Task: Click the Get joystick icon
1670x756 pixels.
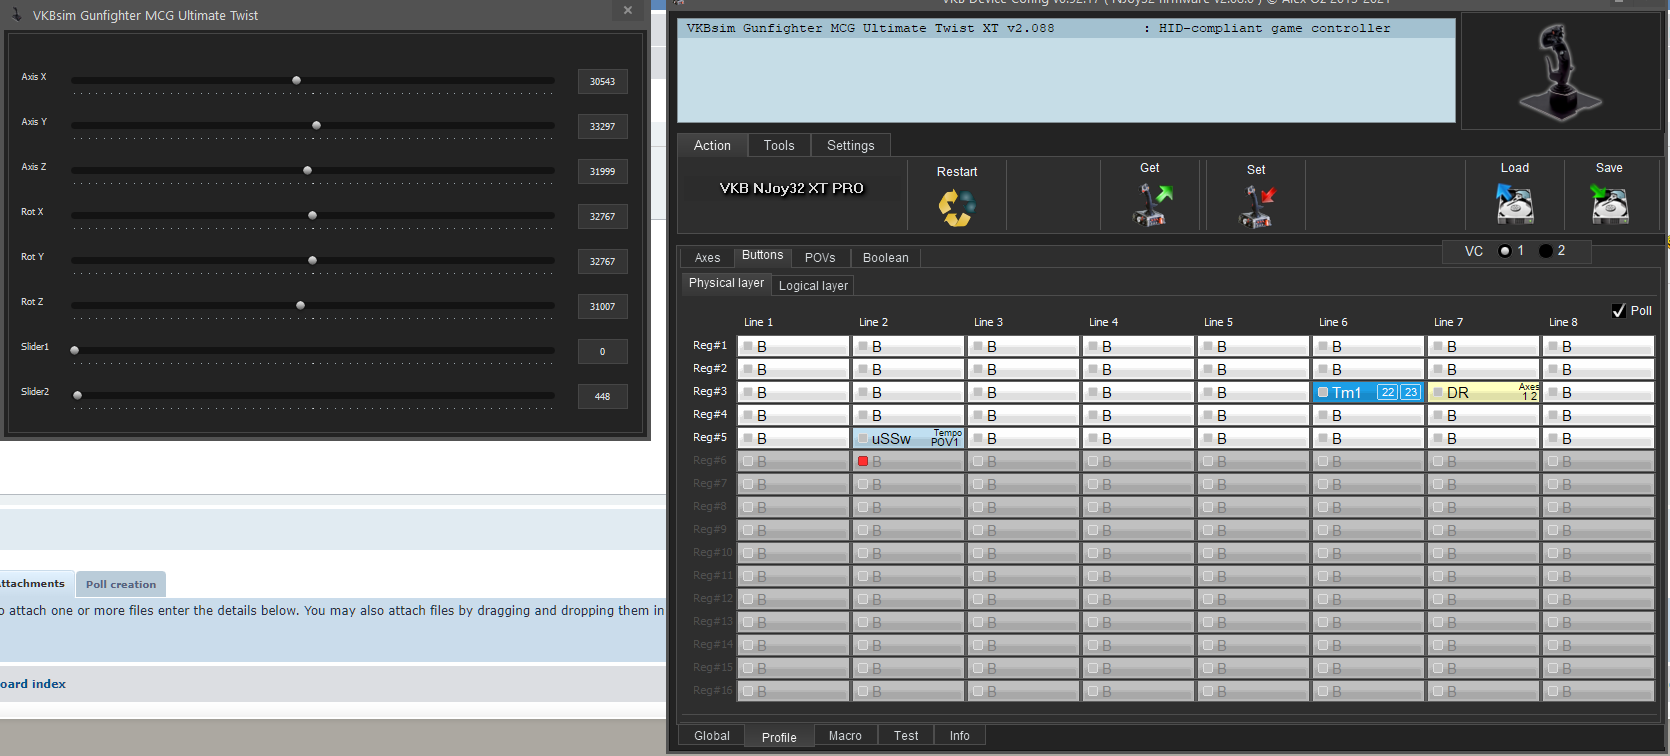Action: point(1151,205)
